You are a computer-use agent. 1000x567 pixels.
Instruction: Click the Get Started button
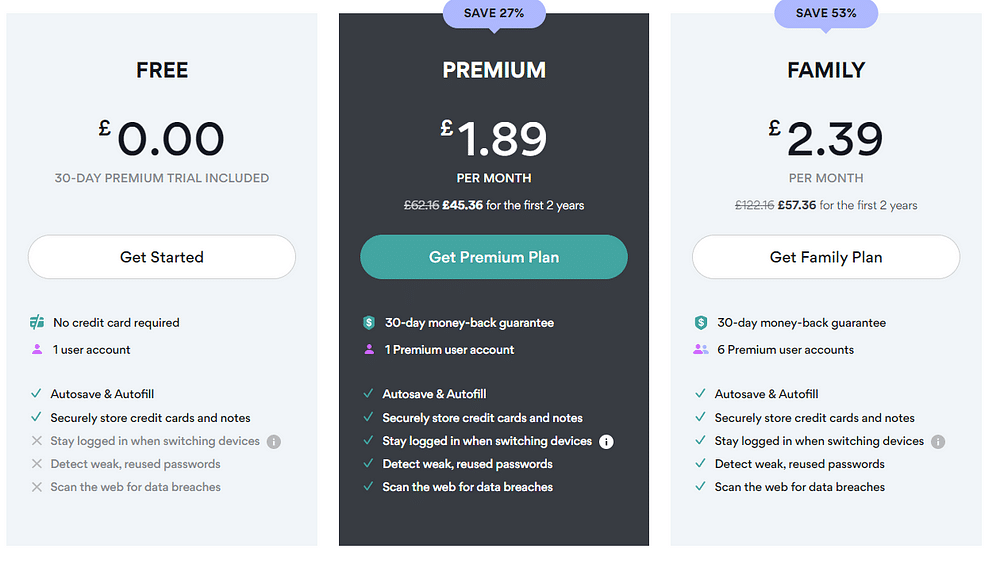(x=162, y=257)
